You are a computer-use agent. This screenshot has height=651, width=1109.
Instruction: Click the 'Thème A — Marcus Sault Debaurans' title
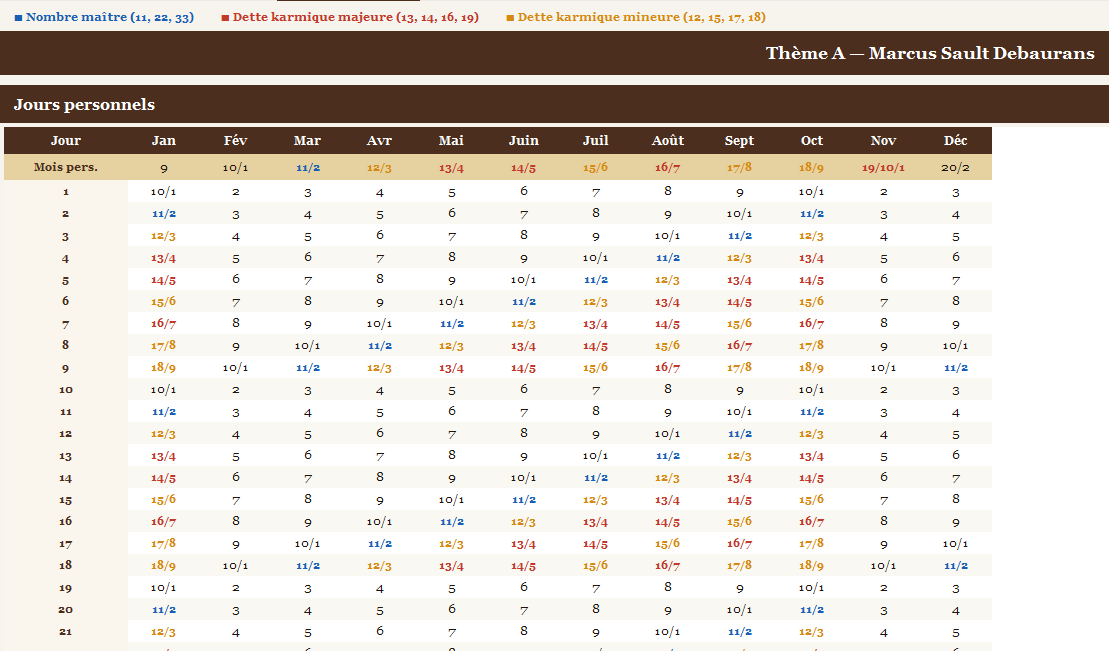(930, 53)
